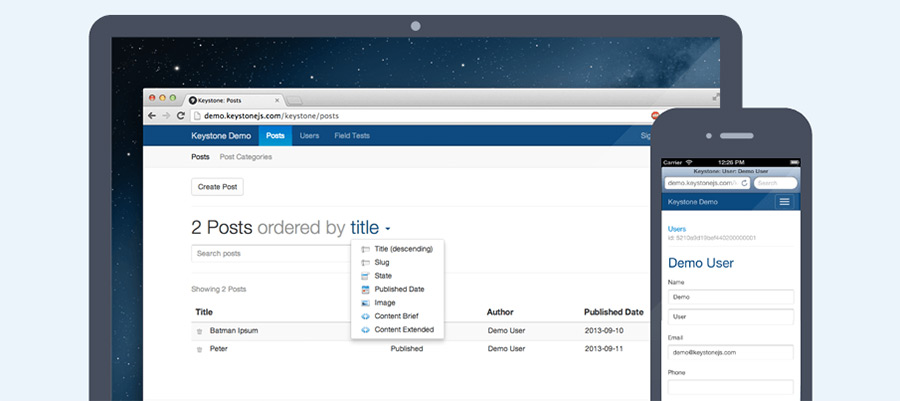The height and width of the screenshot is (401, 900).
Task: Click the trash icon beside Peter
Action: [x=199, y=349]
